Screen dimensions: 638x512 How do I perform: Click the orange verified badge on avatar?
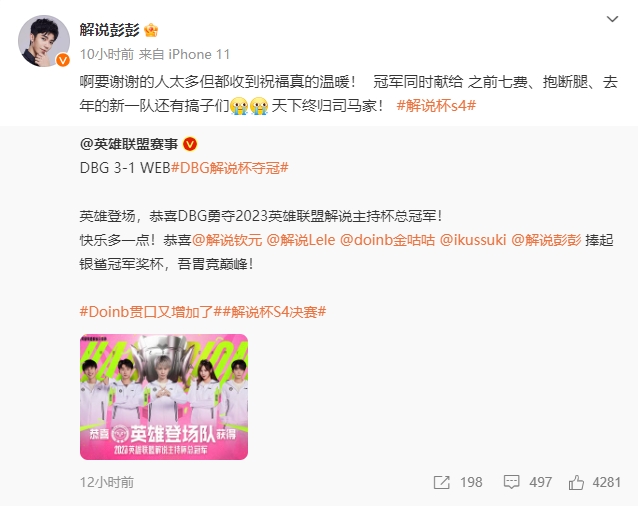[62, 60]
